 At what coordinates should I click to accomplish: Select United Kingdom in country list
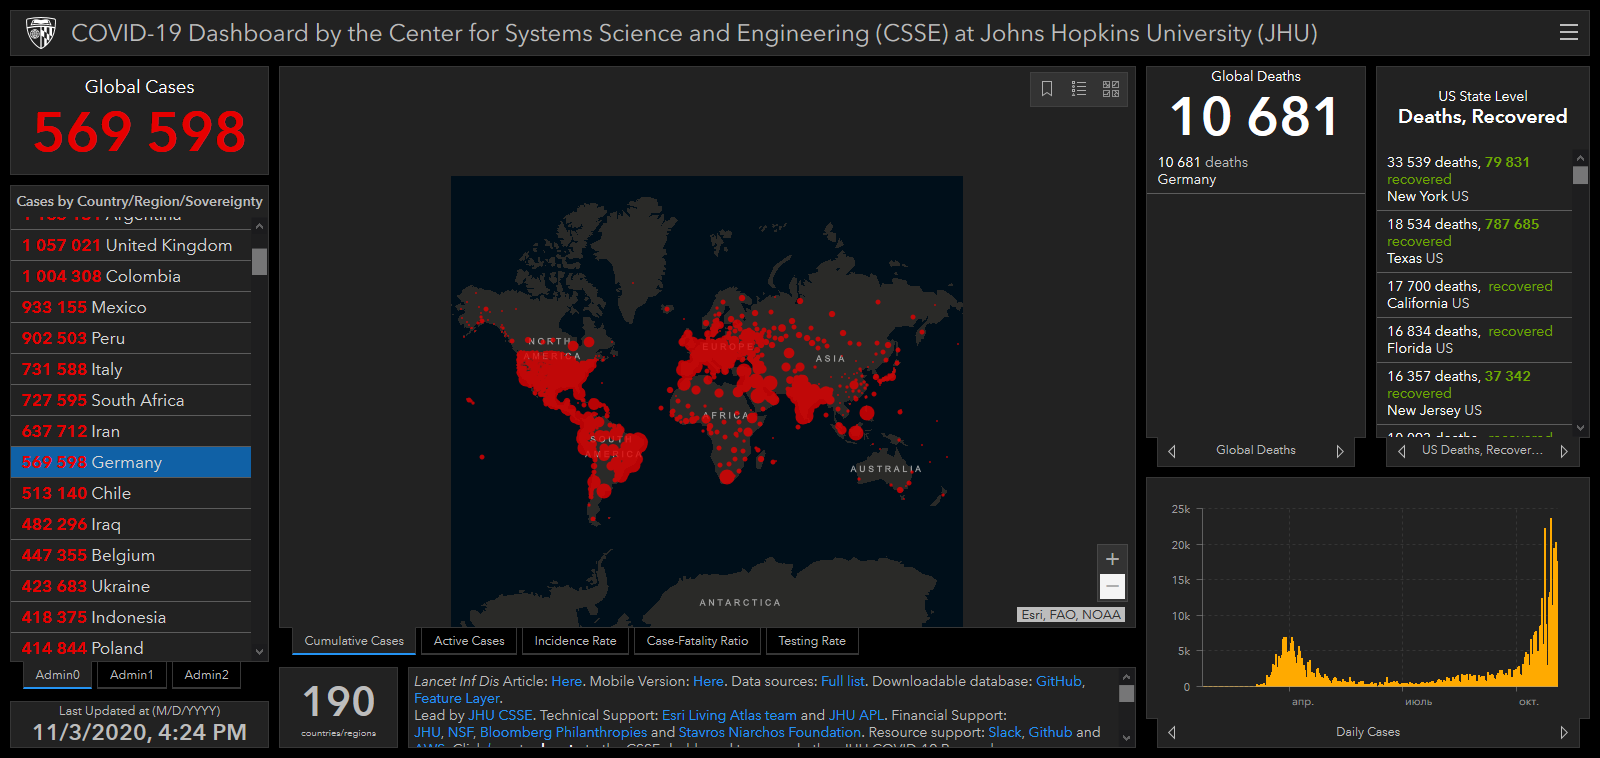(131, 245)
